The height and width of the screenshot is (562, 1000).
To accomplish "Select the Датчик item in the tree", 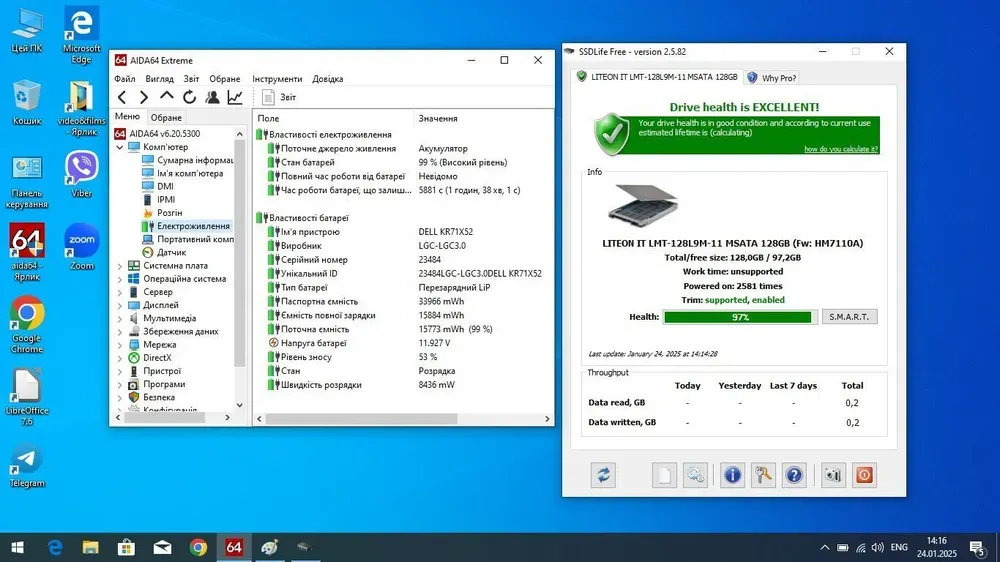I will tap(171, 253).
